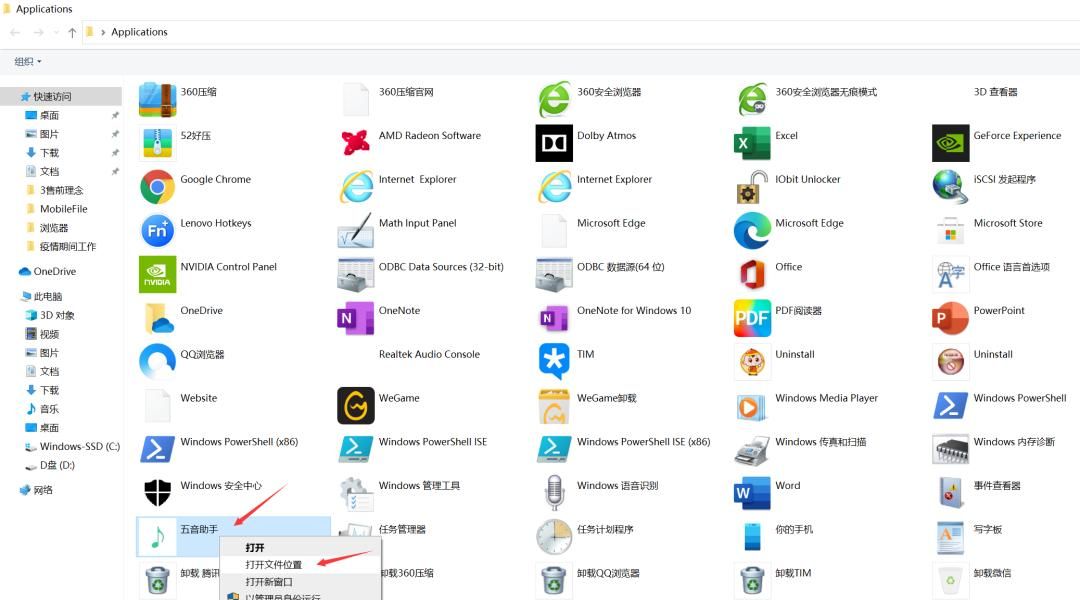The image size is (1080, 600).
Task: Open NVIDIA Control Panel icon
Action: (157, 274)
